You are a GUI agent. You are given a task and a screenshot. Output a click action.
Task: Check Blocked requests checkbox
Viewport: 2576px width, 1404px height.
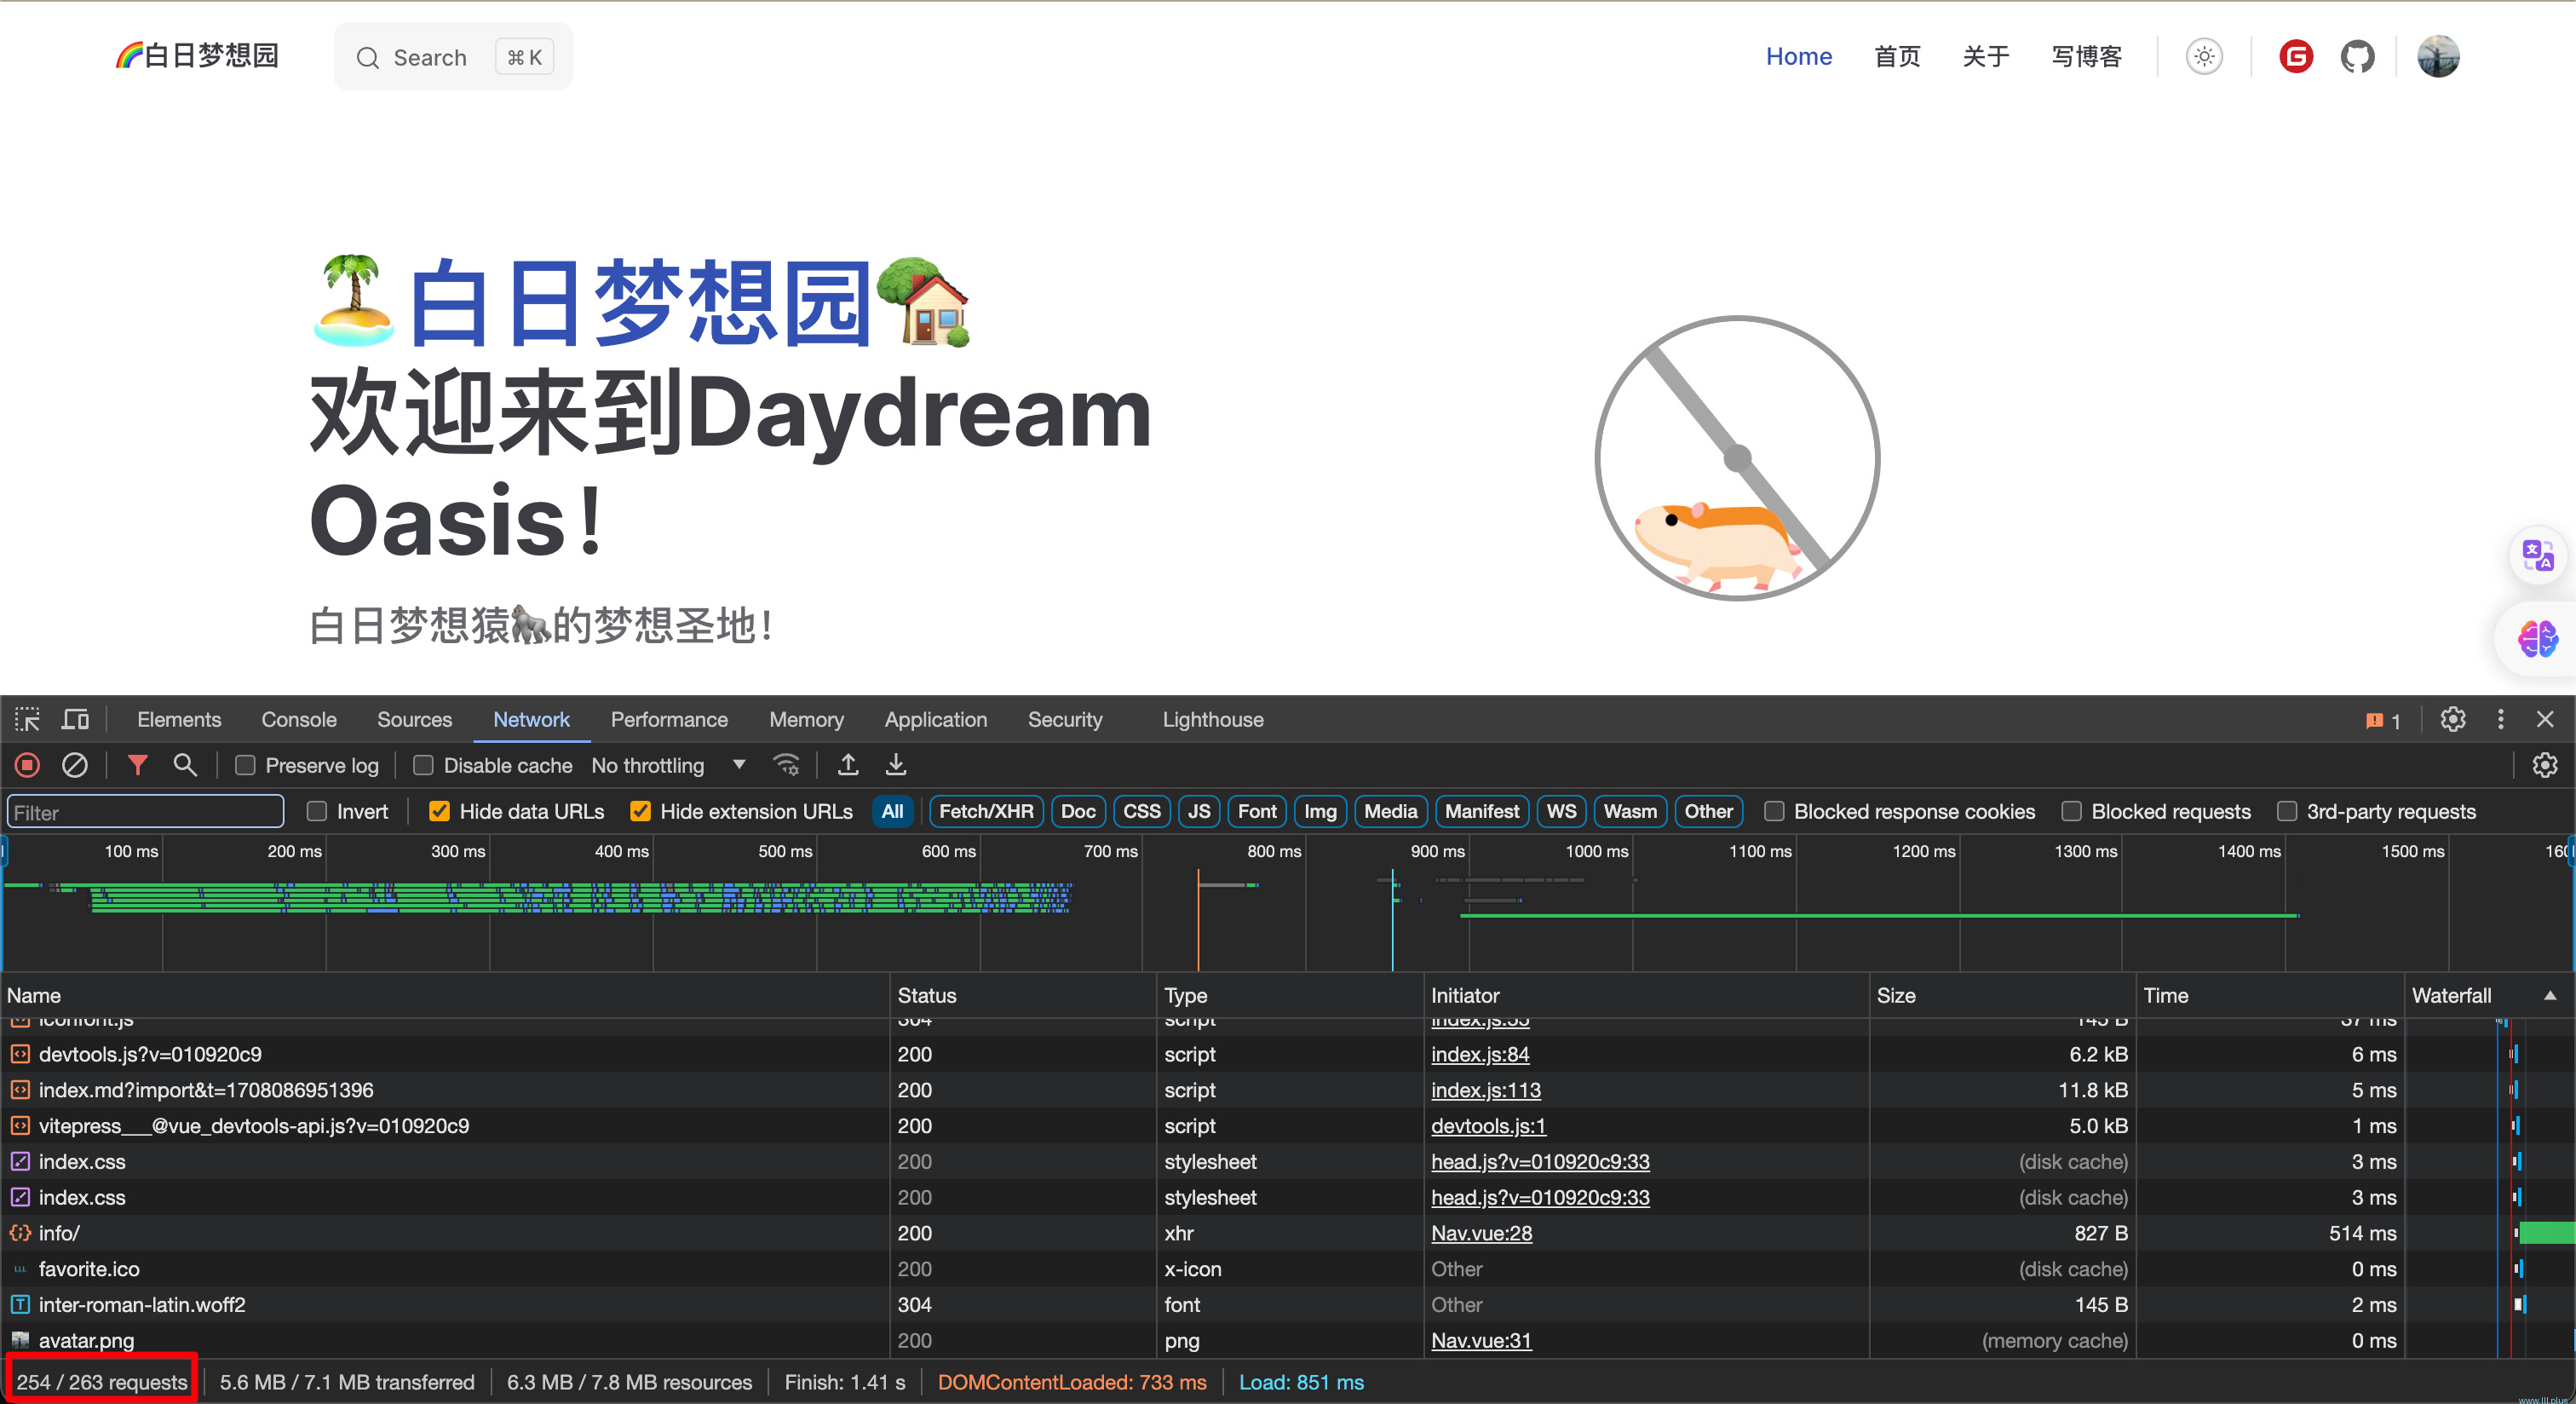2072,812
